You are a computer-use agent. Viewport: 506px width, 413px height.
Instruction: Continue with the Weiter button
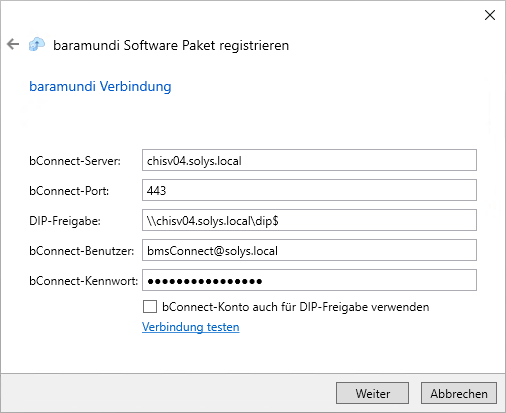point(372,393)
